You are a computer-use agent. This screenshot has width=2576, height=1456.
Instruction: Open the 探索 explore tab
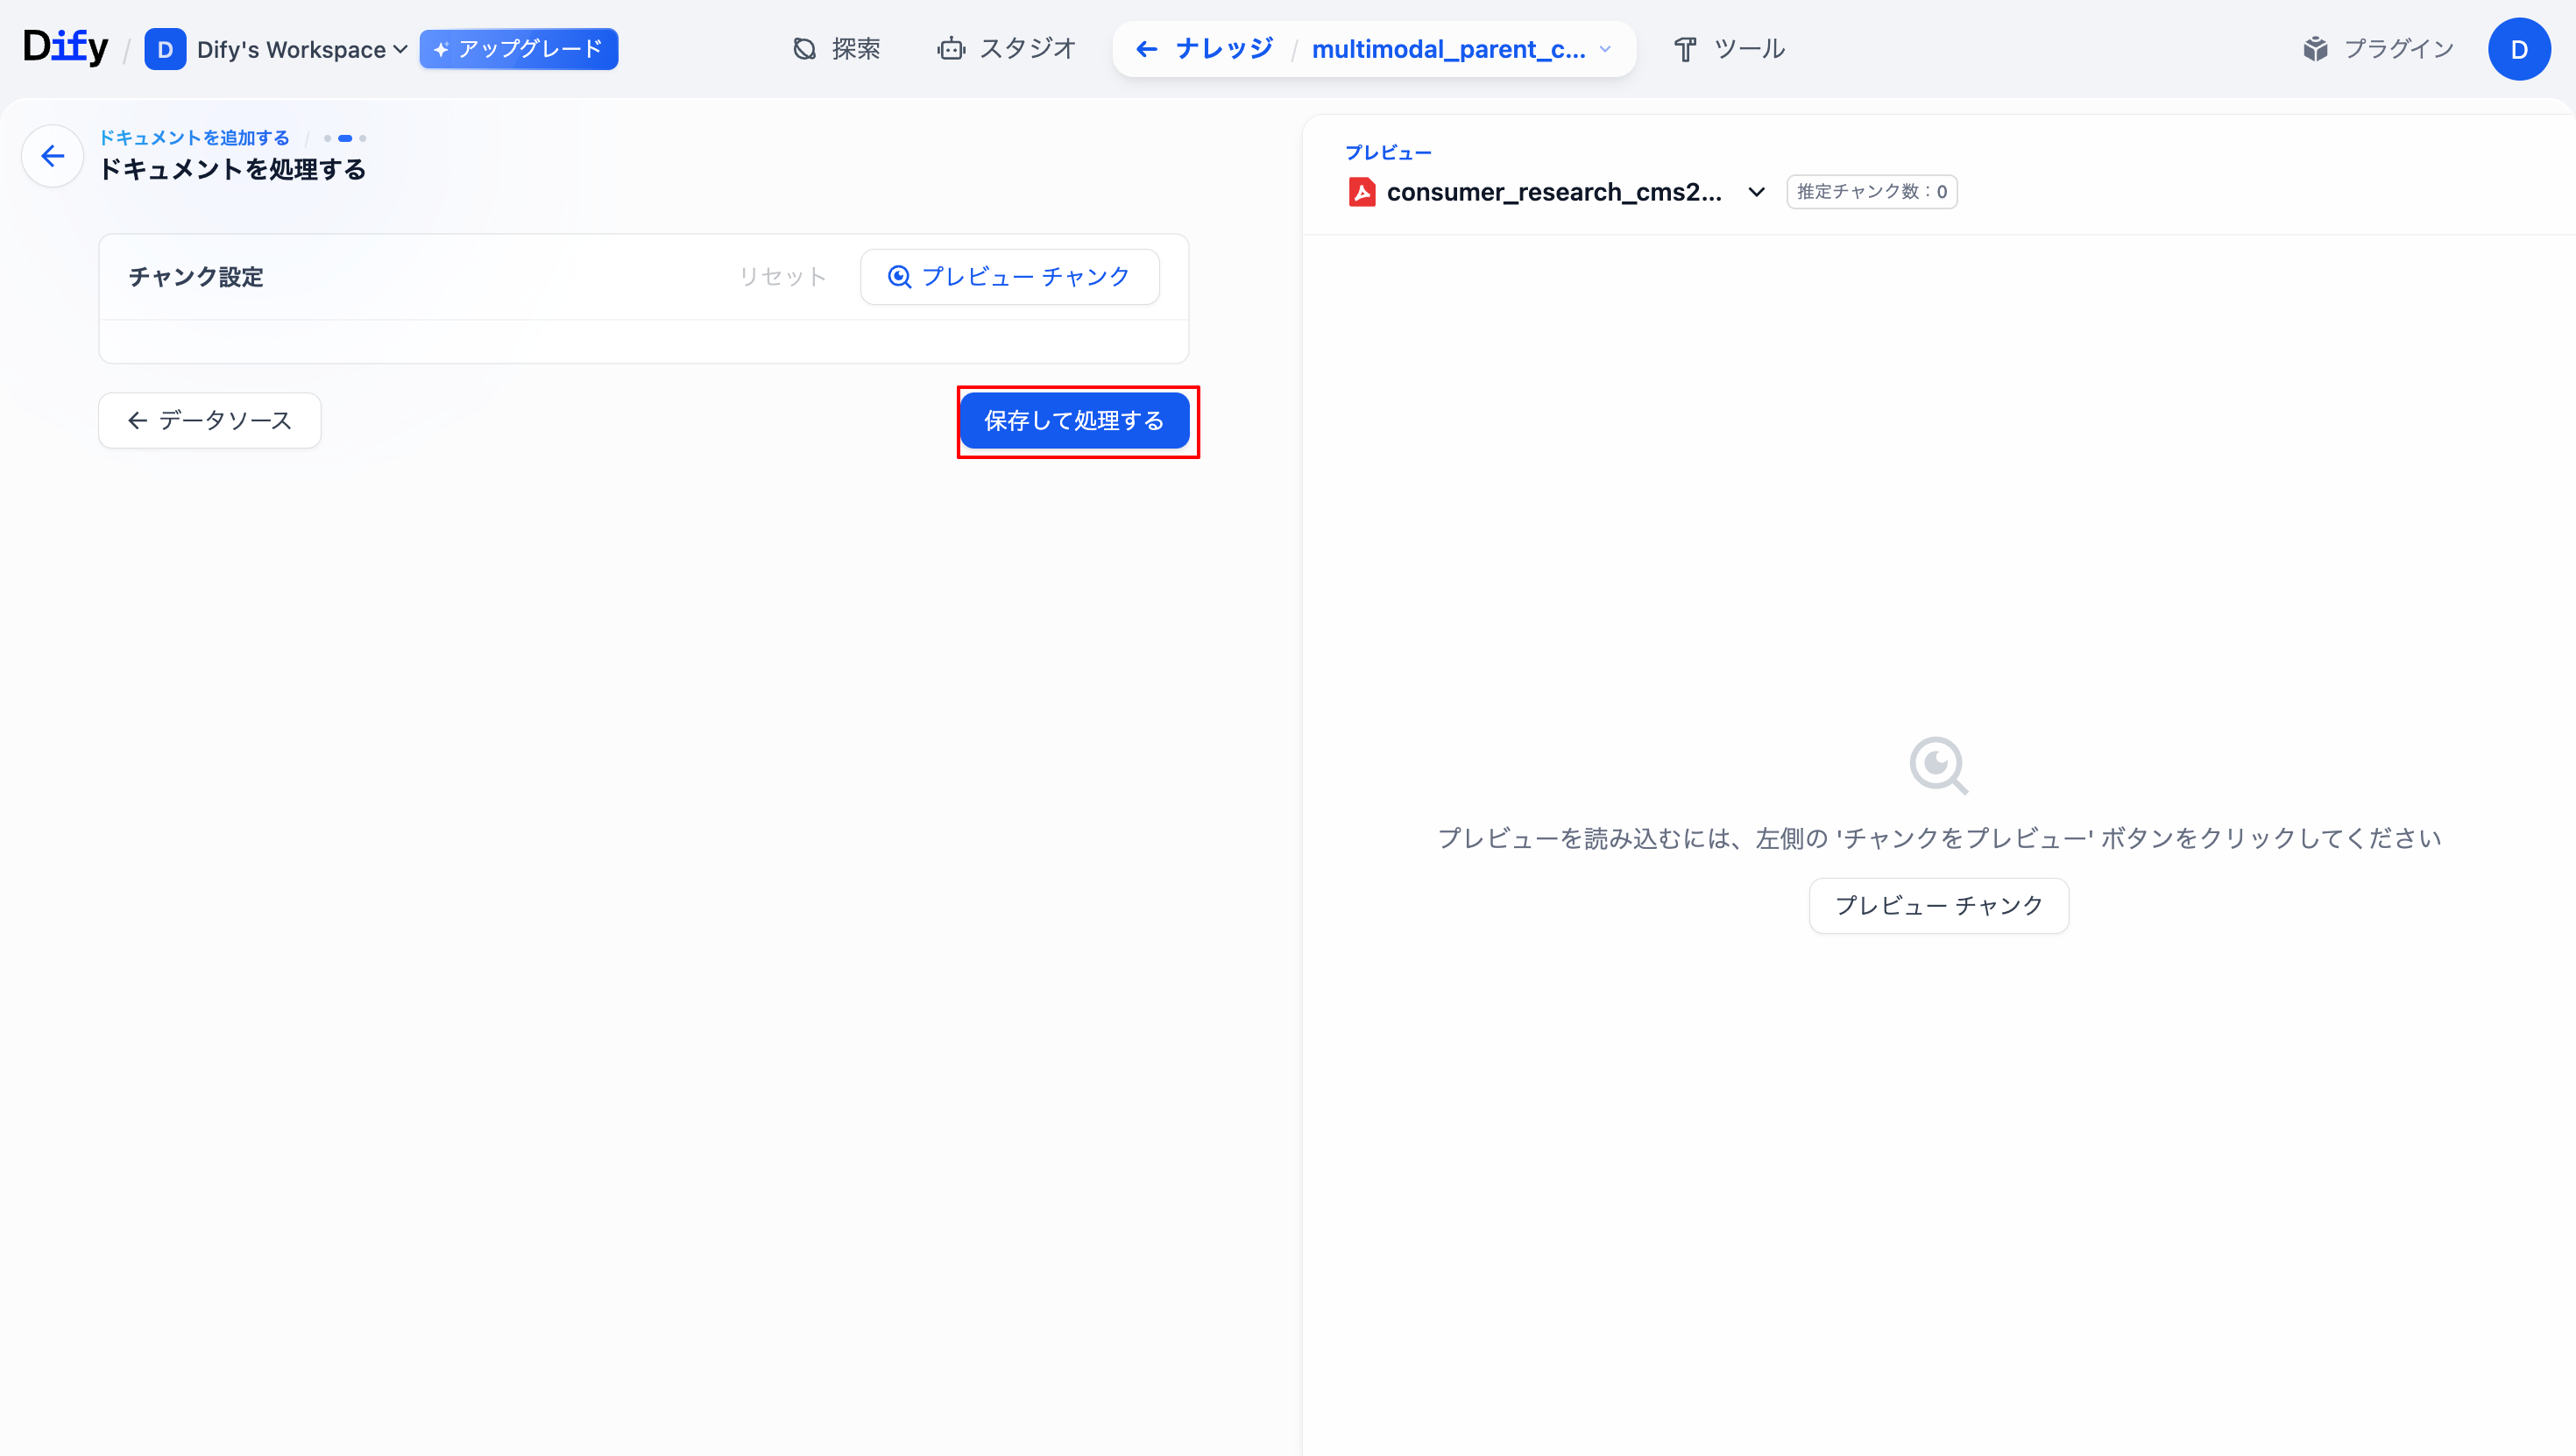(x=836, y=49)
